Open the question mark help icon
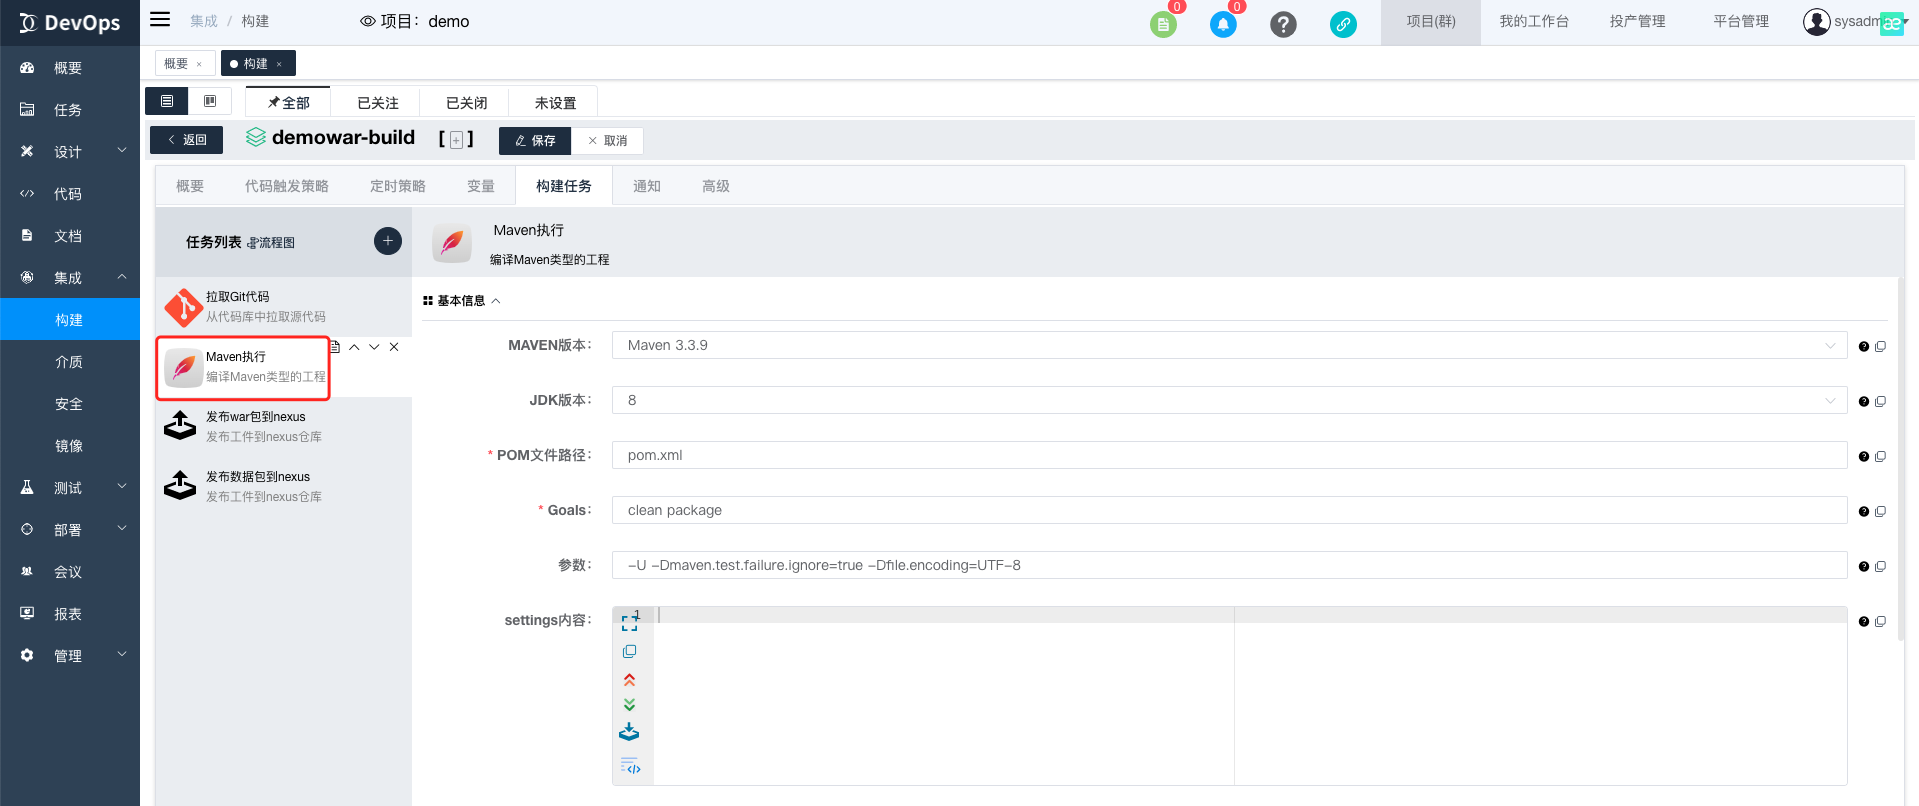The image size is (1919, 806). (1283, 24)
